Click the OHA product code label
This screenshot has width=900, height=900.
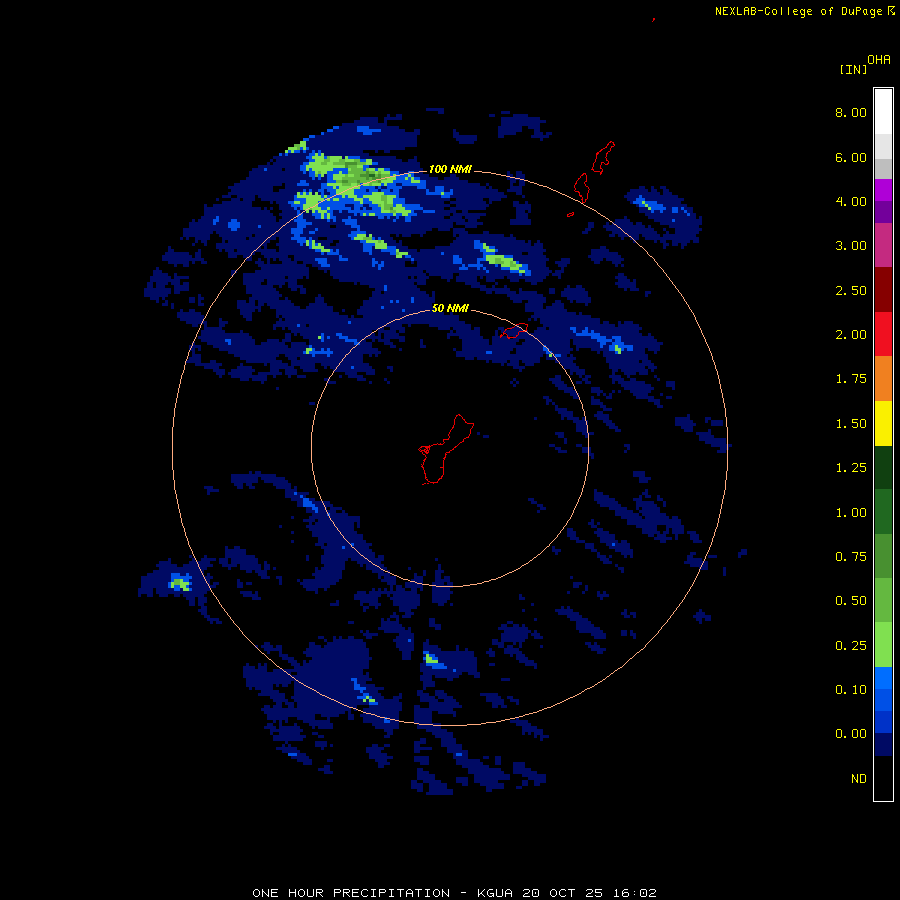[x=879, y=60]
